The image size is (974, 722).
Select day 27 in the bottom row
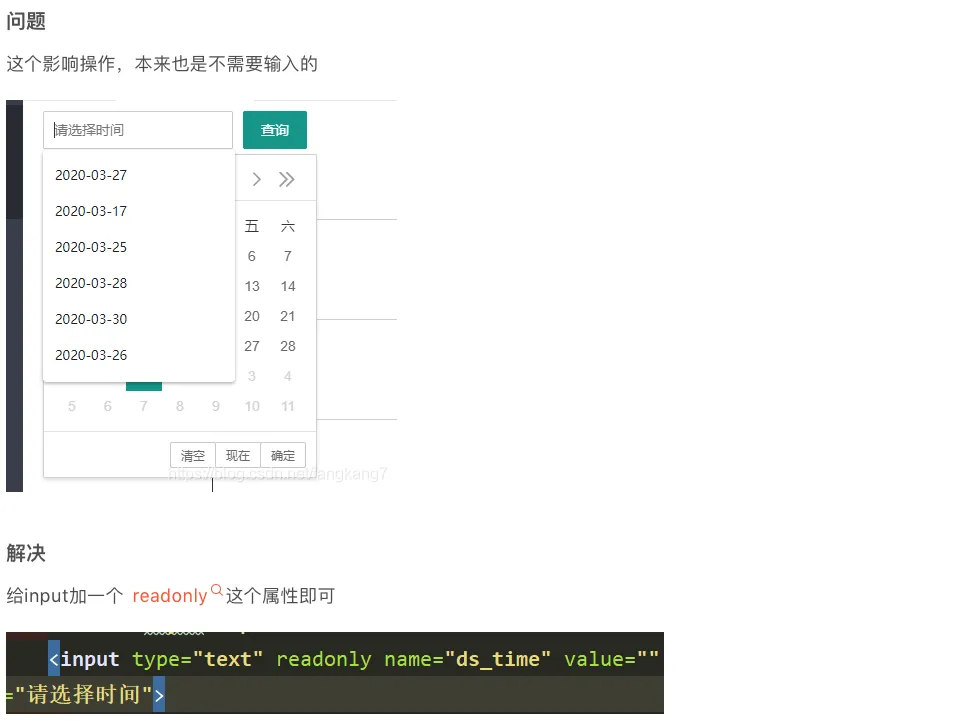coord(251,346)
